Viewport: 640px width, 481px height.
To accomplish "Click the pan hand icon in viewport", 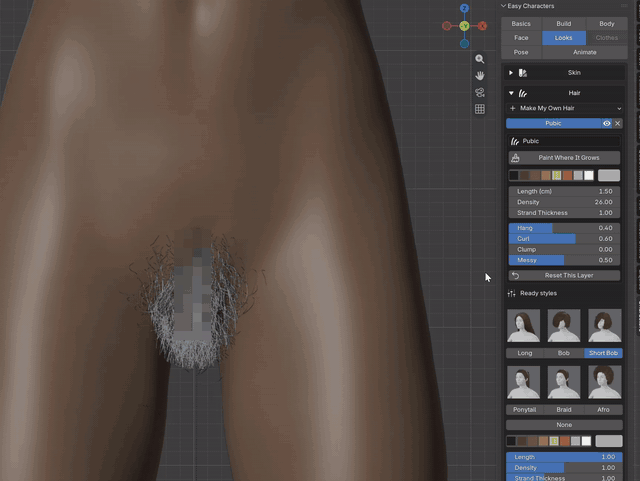I will tap(480, 76).
